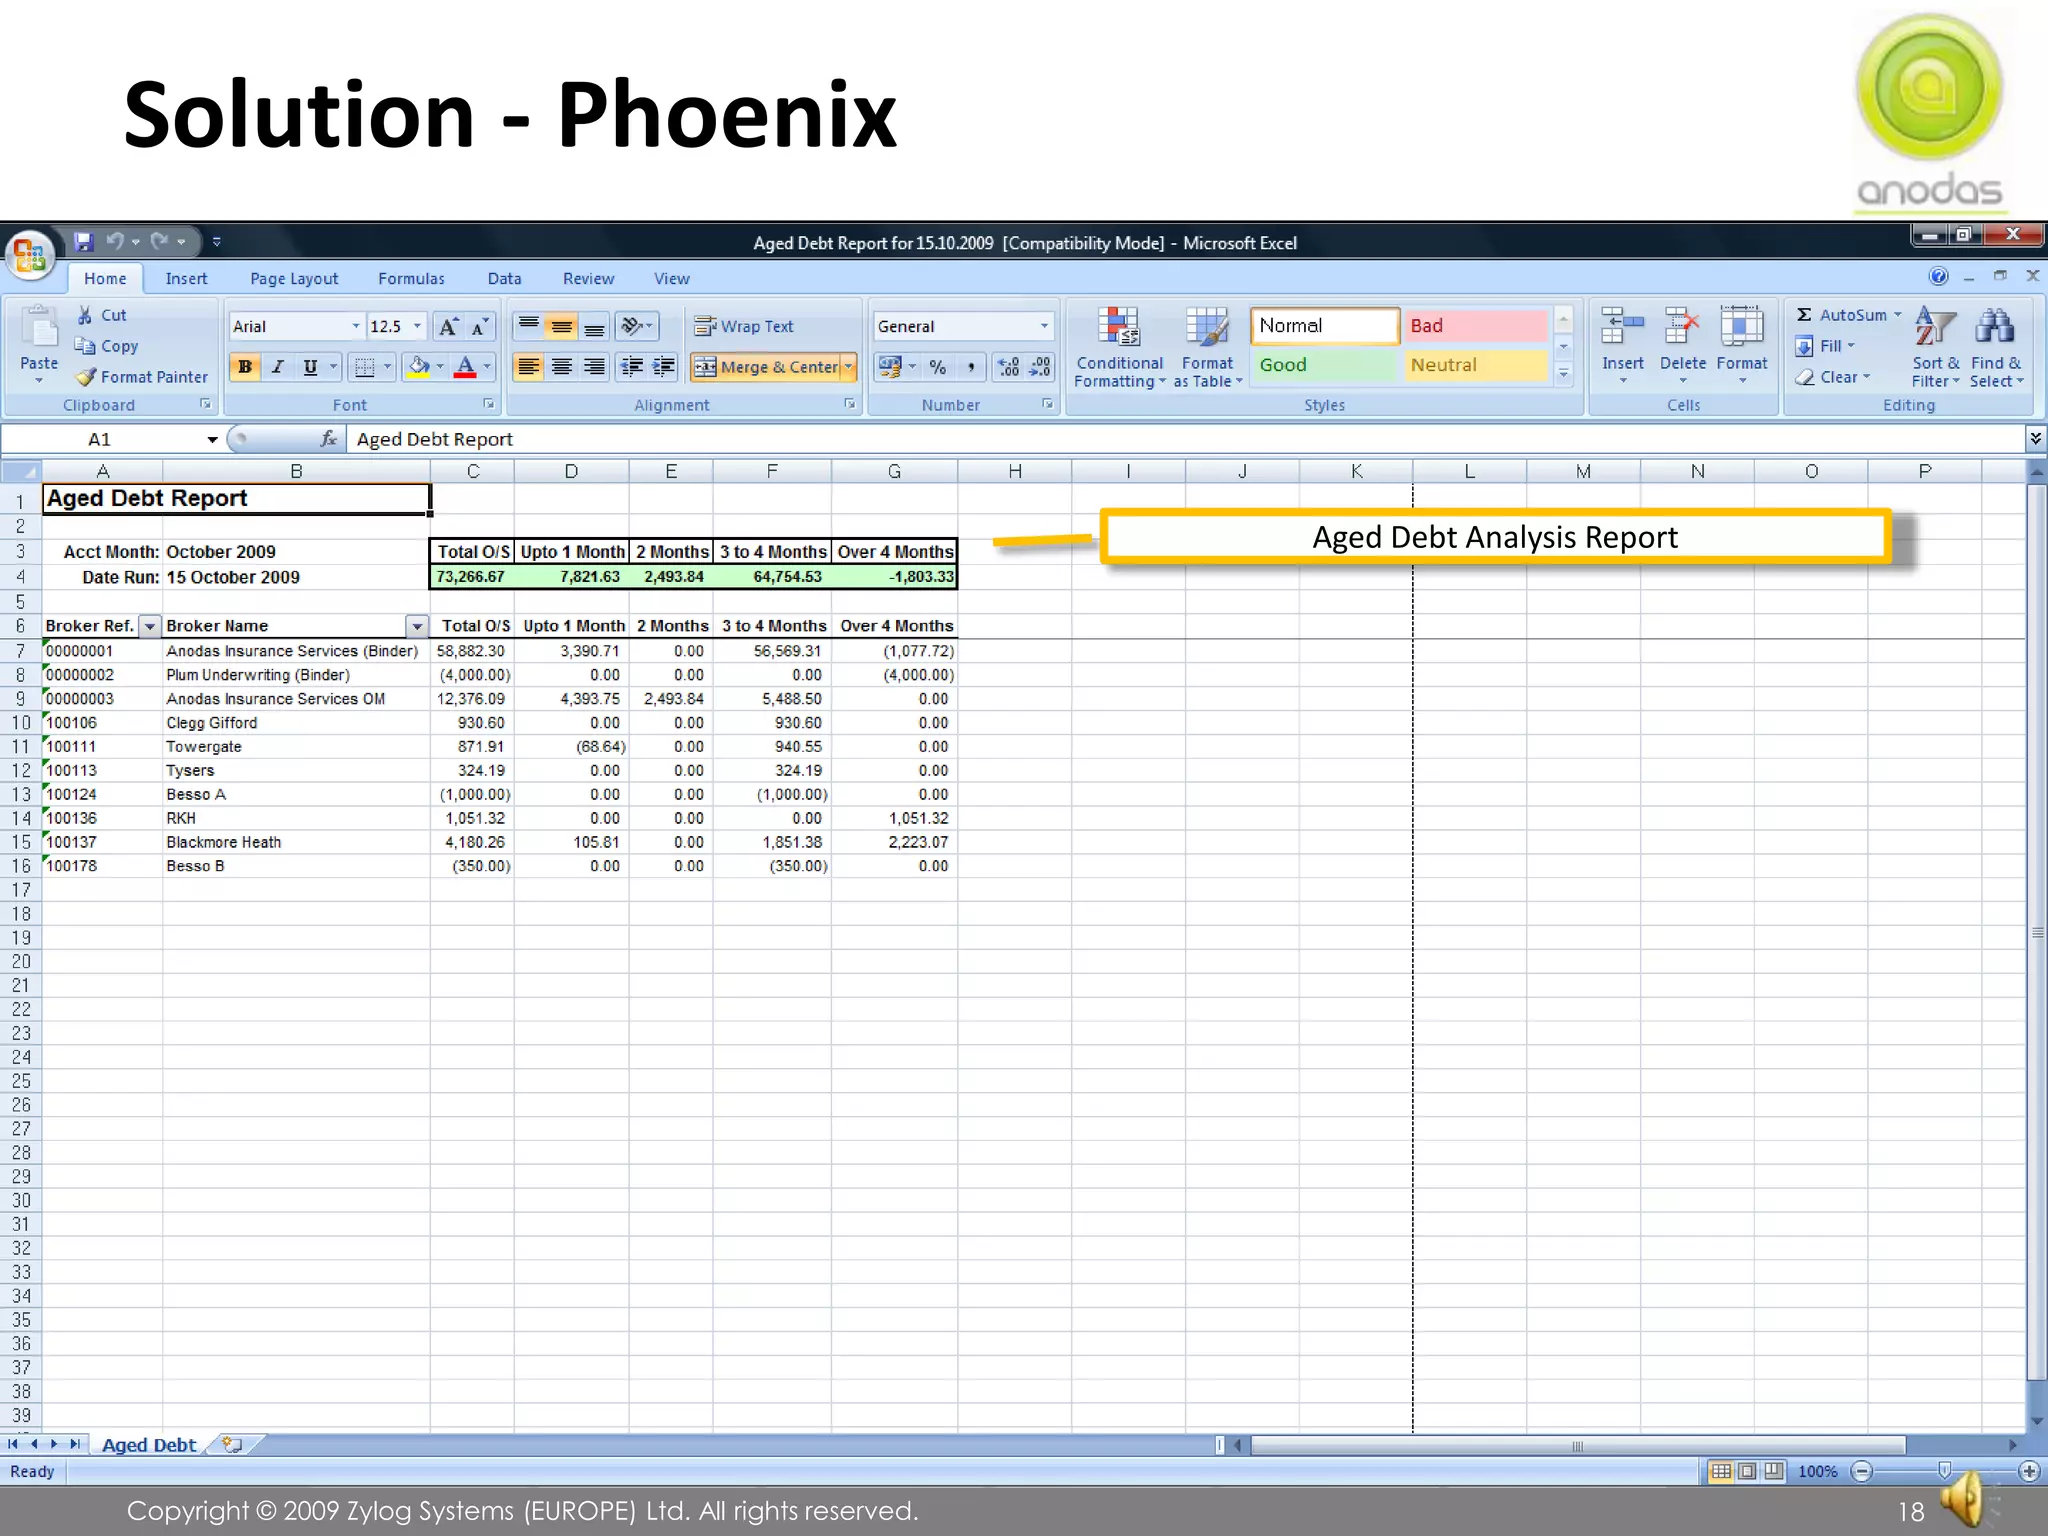Open the Formulas ribbon tab
2048x1536 pixels.
click(x=411, y=279)
